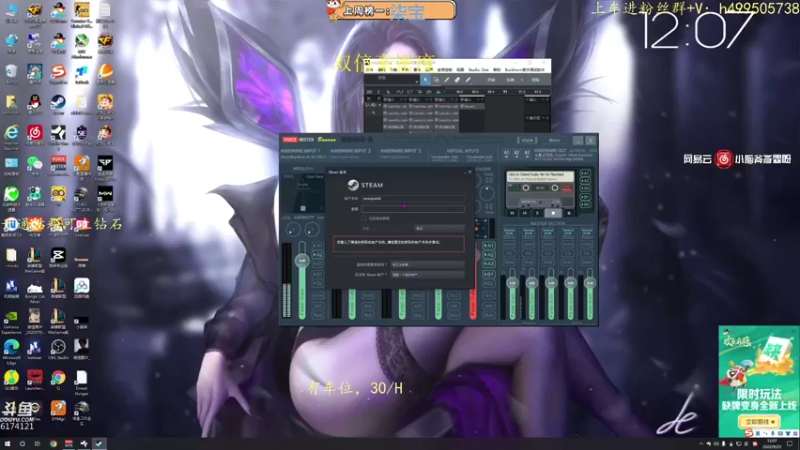
Task: Click the Chrome icon in the taskbar
Action: 53,444
